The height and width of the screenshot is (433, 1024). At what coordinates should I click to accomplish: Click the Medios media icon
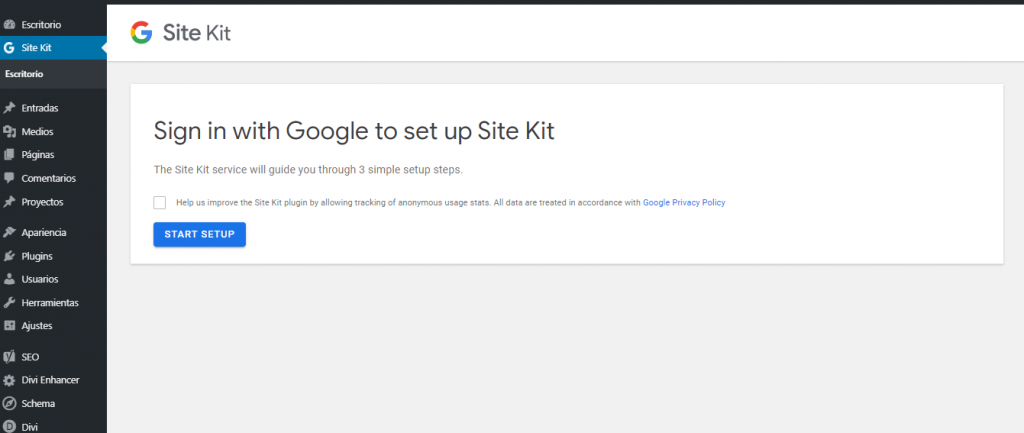[9, 131]
